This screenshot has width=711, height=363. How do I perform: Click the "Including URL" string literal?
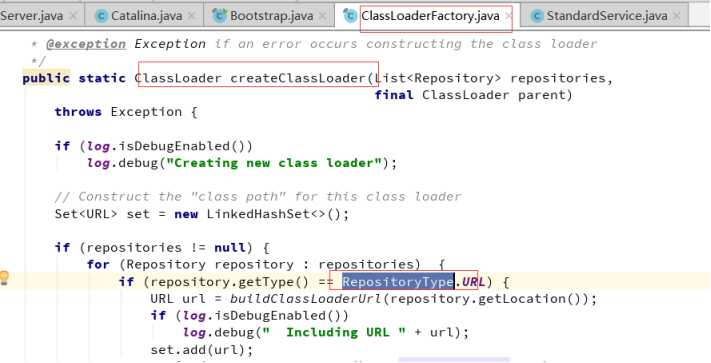tap(334, 332)
